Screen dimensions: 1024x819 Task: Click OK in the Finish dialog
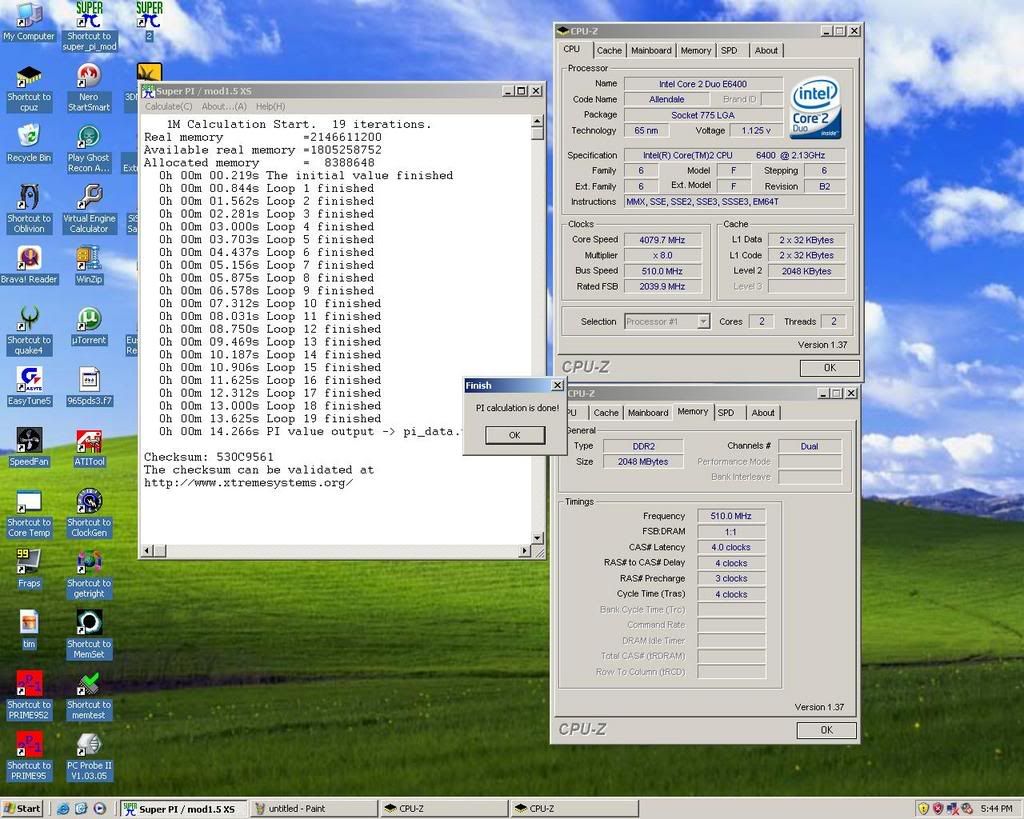coord(514,435)
